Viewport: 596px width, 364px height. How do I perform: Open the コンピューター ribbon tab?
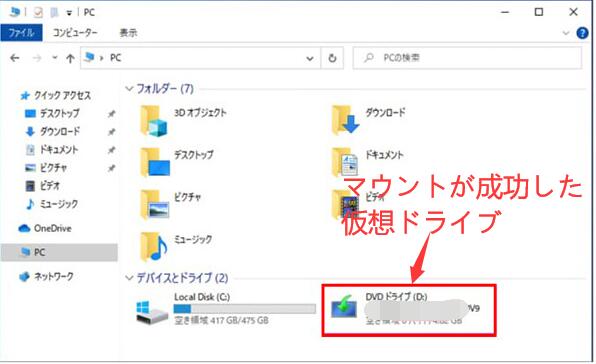point(75,33)
